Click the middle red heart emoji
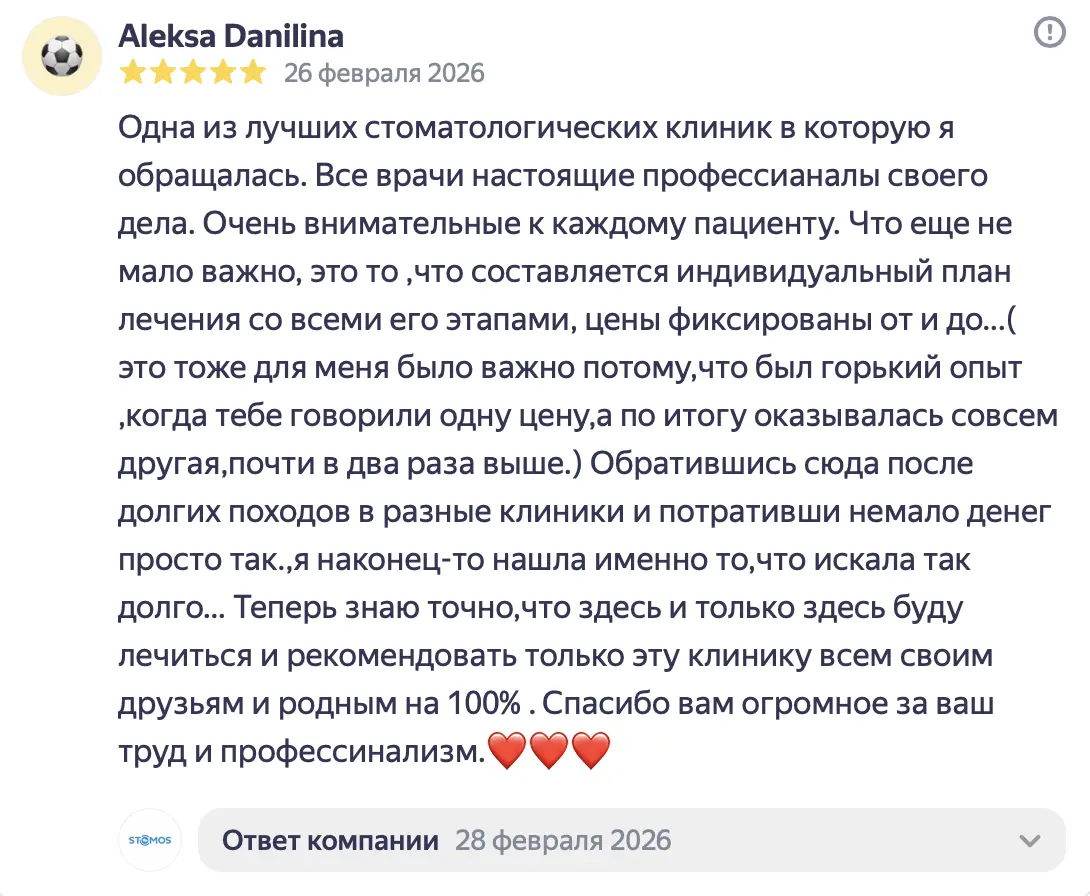 point(549,751)
